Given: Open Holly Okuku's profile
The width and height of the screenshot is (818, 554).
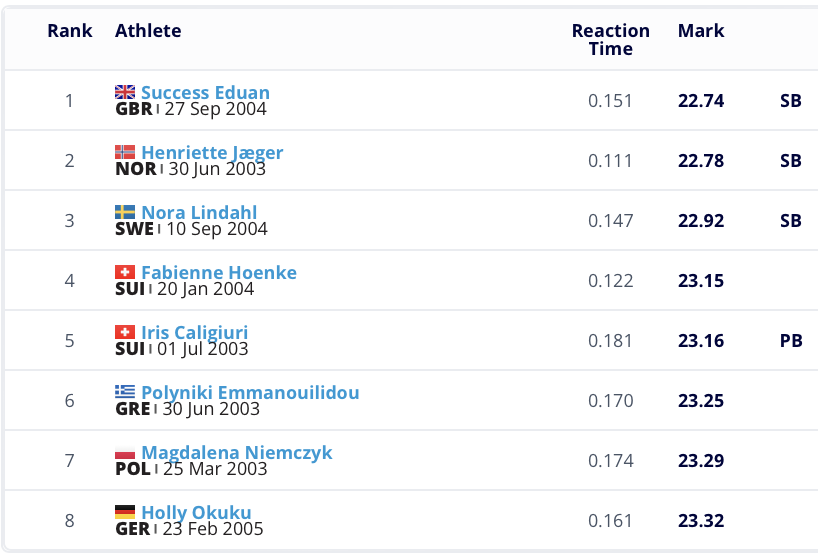Looking at the screenshot, I should click(196, 513).
